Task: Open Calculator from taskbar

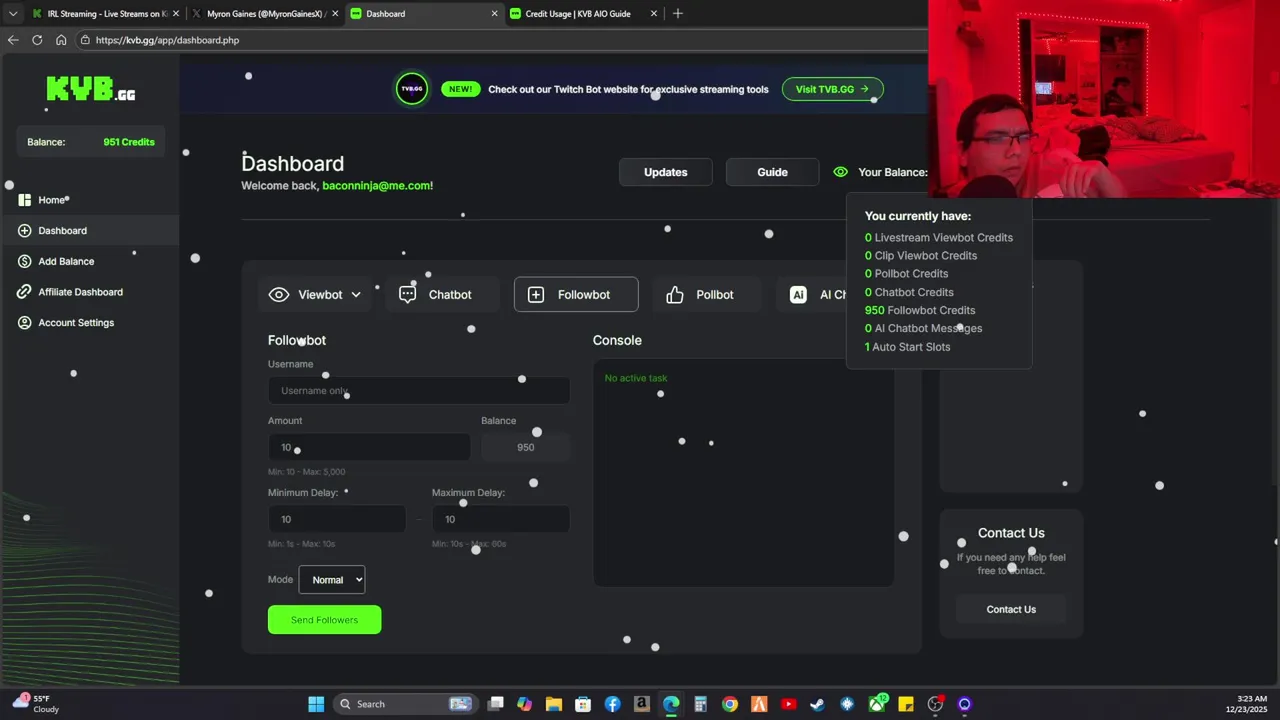Action: point(700,704)
